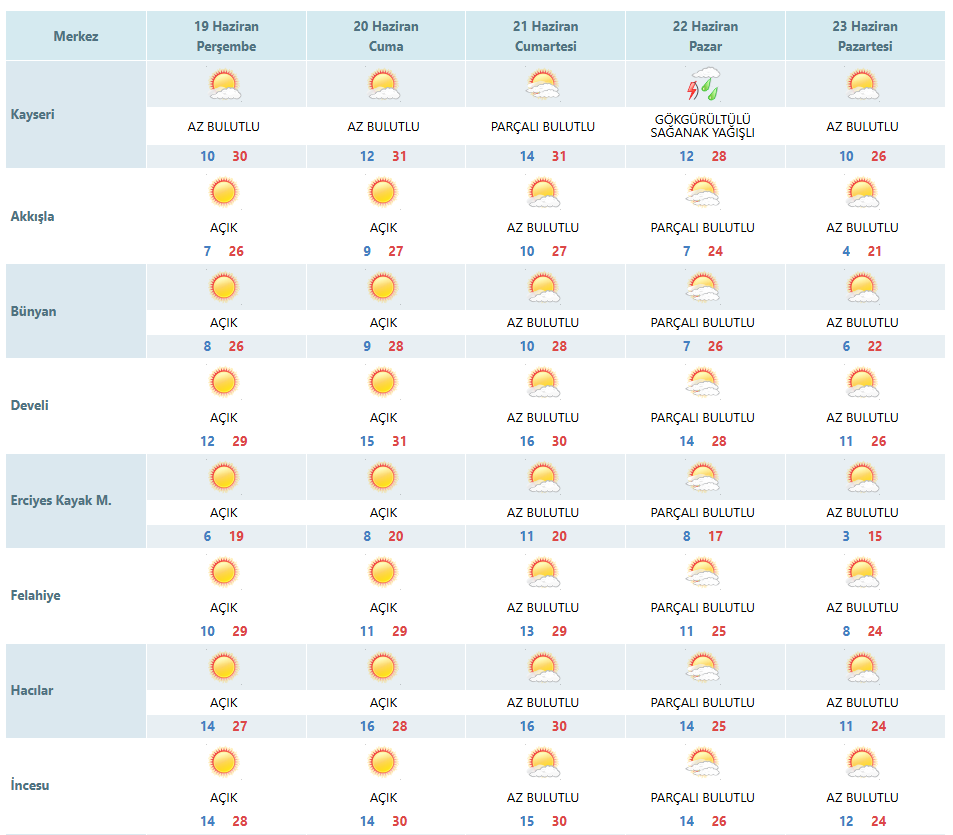953x835 pixels.
Task: Click Develi weather icon for 21 Haziran
Action: click(x=543, y=382)
